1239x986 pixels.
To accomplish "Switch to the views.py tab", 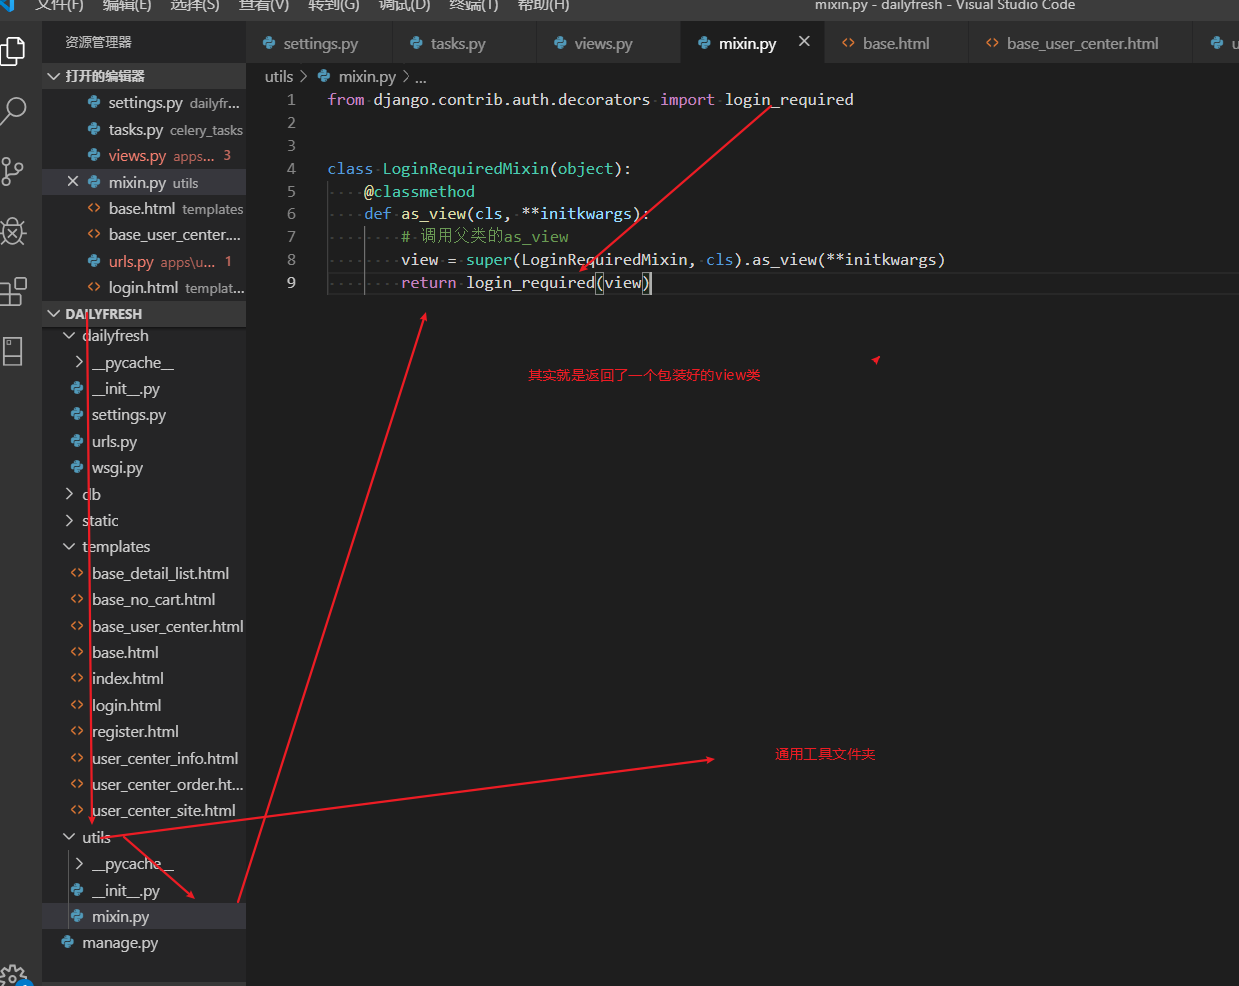I will 602,44.
